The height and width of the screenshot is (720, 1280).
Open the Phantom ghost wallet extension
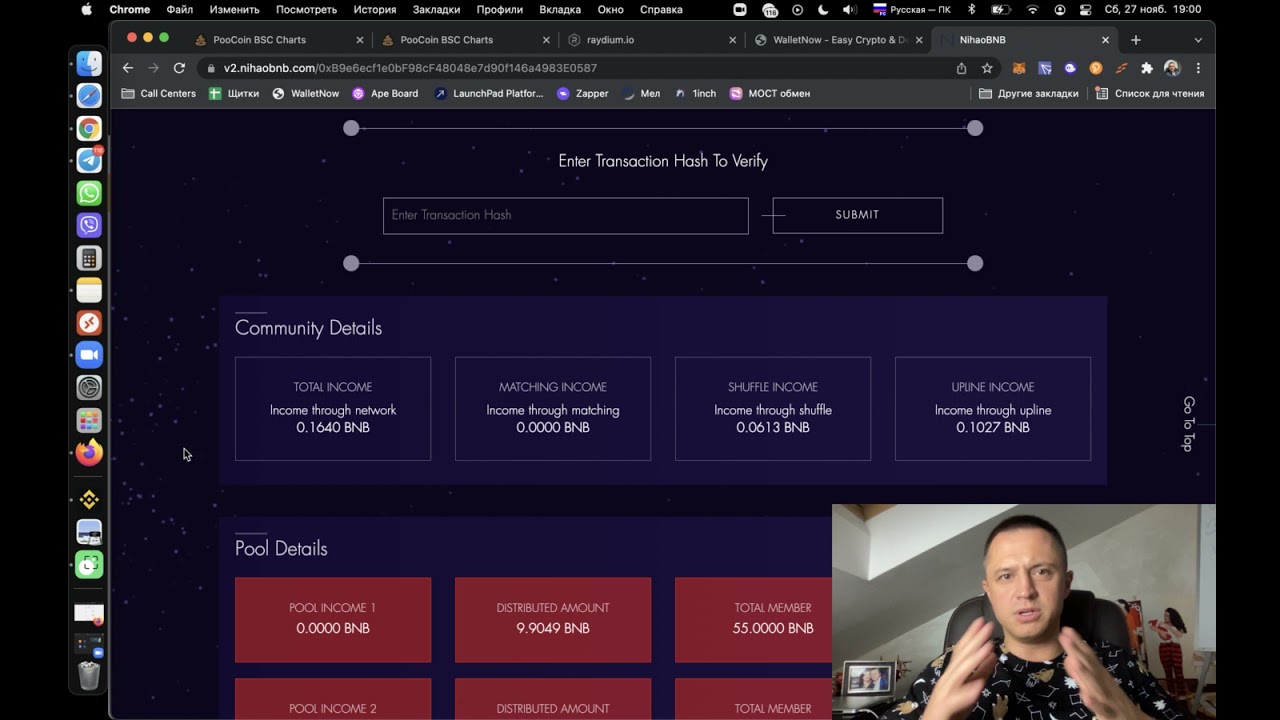coord(1070,68)
